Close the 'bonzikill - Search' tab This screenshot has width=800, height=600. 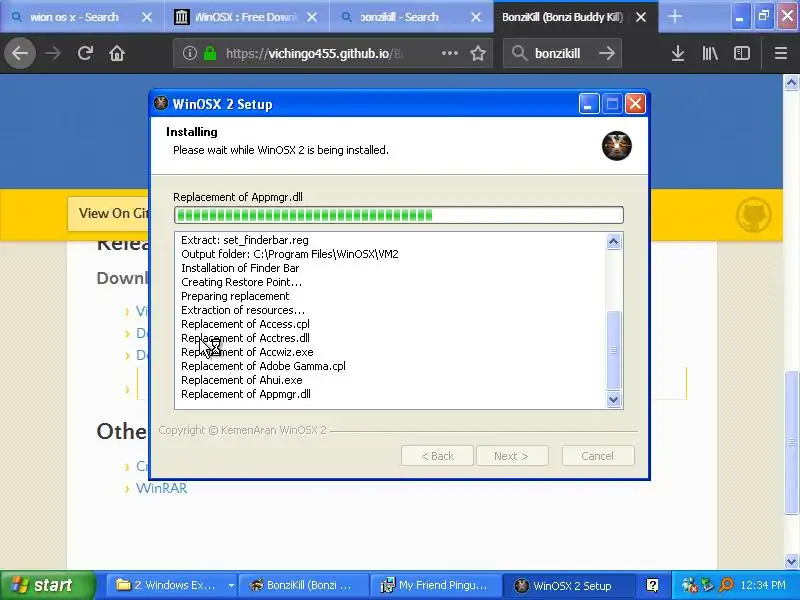pos(476,17)
